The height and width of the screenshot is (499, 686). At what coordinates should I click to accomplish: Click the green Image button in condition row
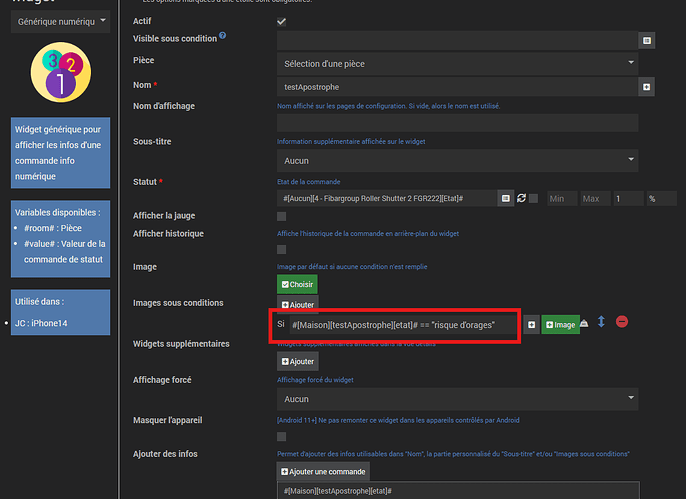coord(560,325)
